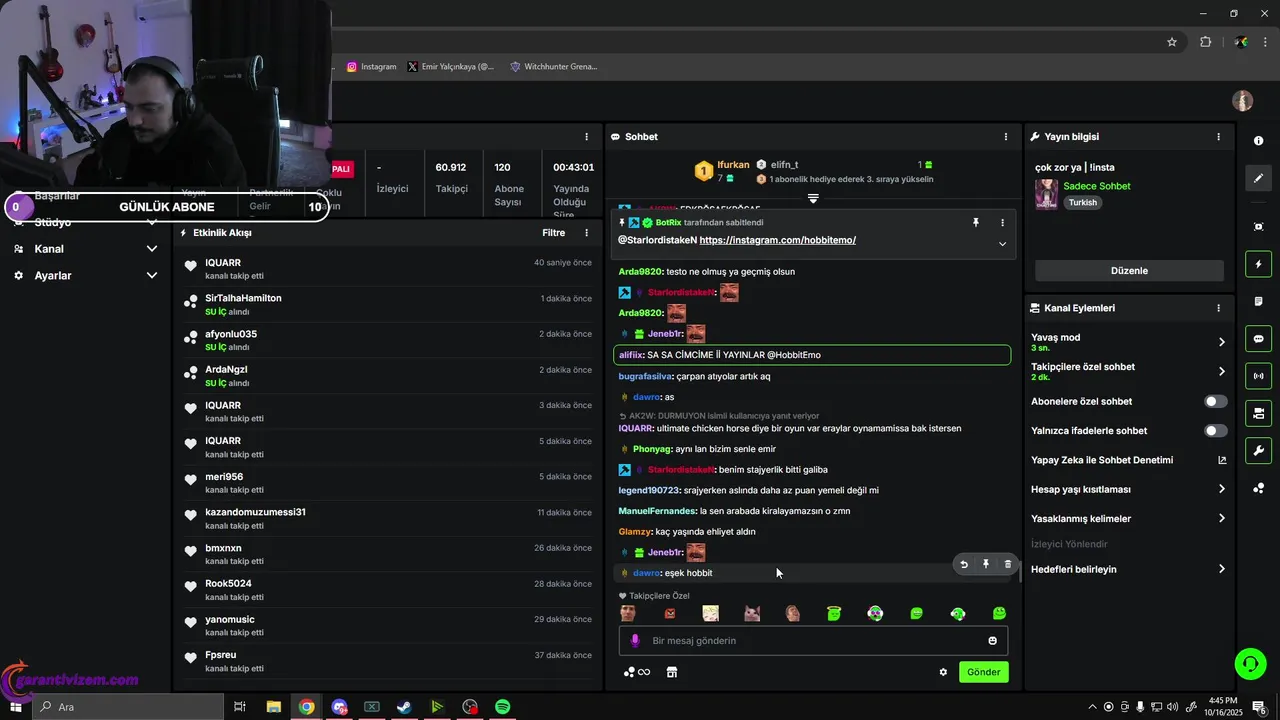This screenshot has width=1280, height=720.
Task: Toggle the channel actions camera sidebar icon
Action: [x=1258, y=413]
